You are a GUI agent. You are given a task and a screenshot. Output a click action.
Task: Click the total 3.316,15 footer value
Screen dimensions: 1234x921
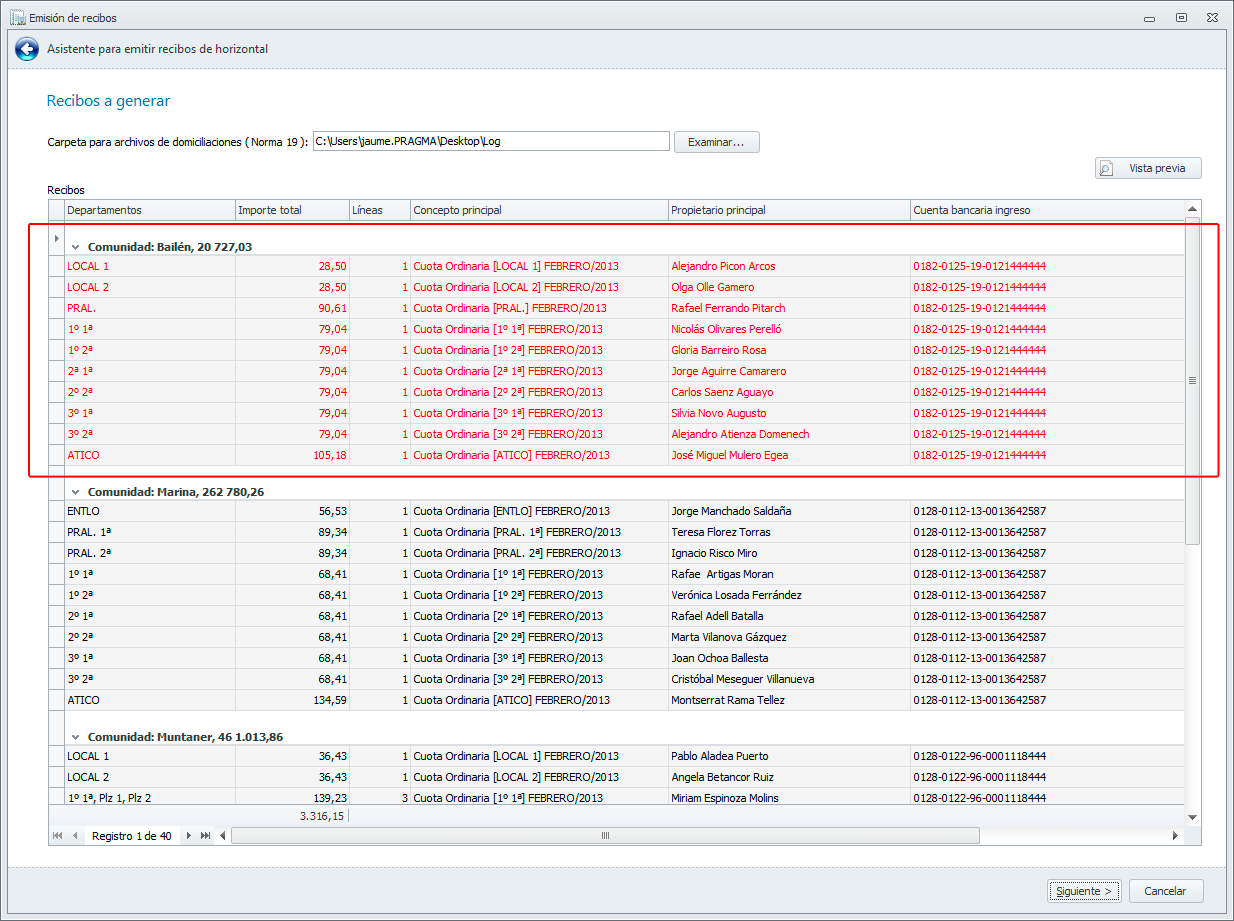coord(322,816)
